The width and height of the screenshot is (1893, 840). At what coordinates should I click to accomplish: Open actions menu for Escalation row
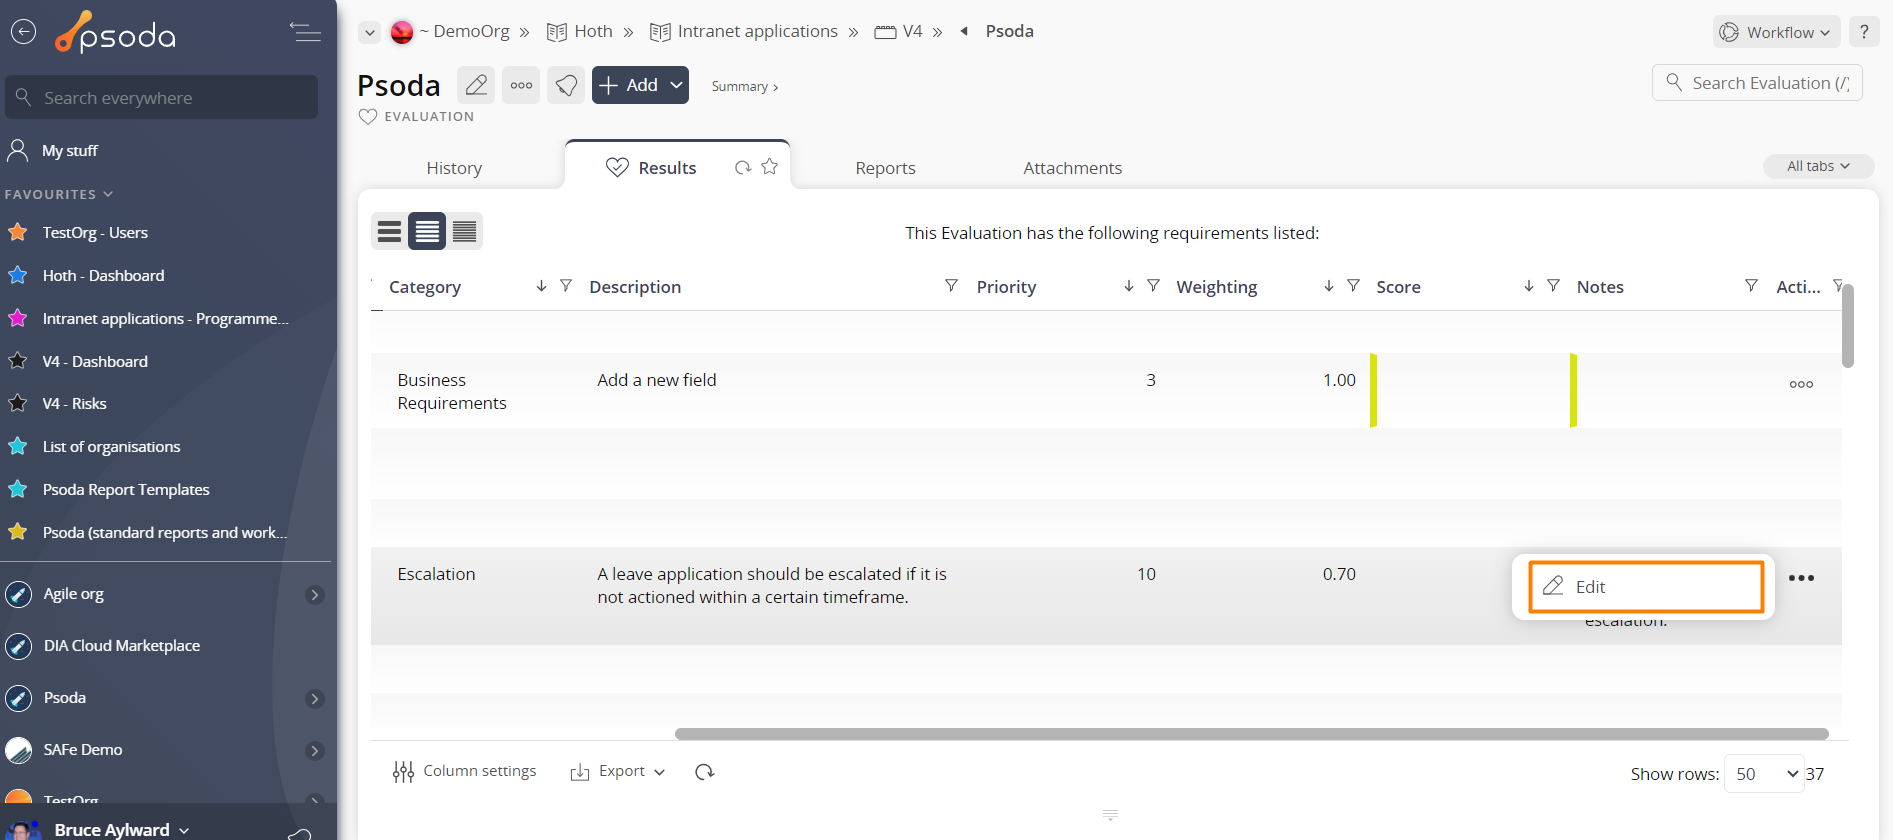pyautogui.click(x=1801, y=578)
